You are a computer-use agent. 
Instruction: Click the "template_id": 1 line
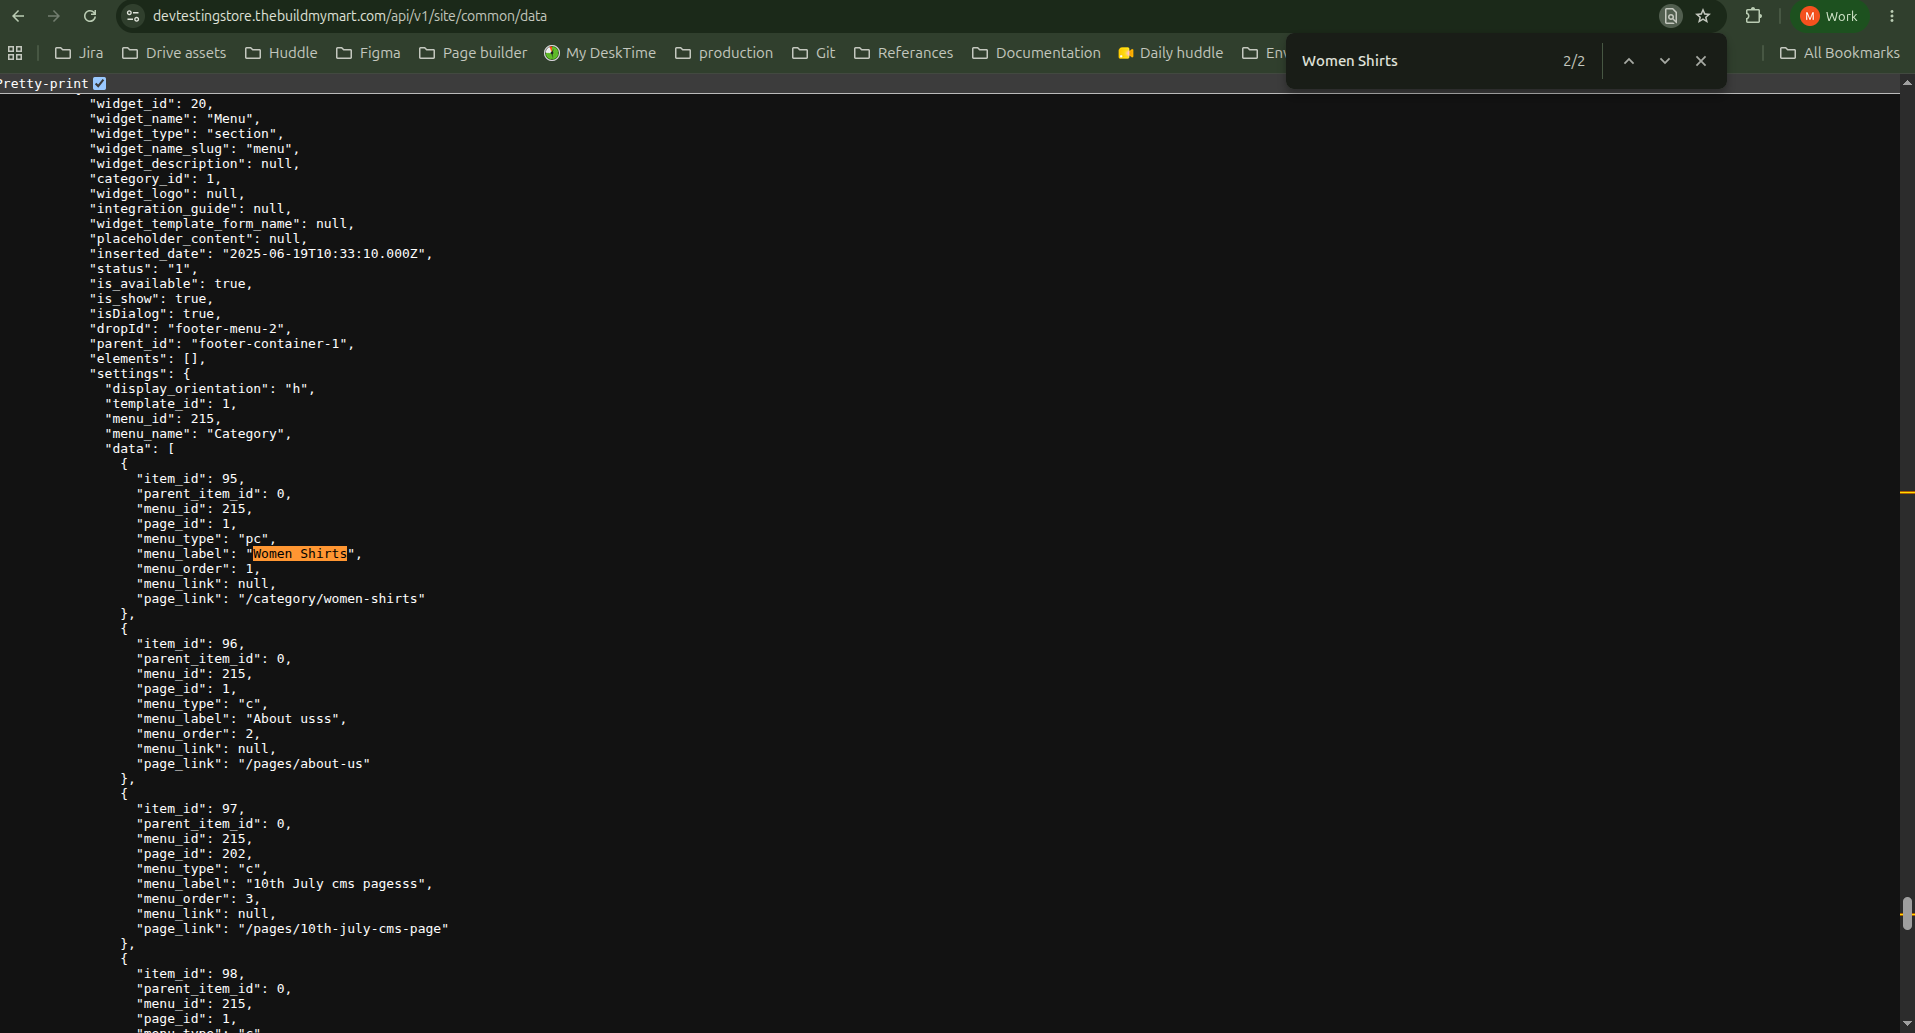pos(171,404)
